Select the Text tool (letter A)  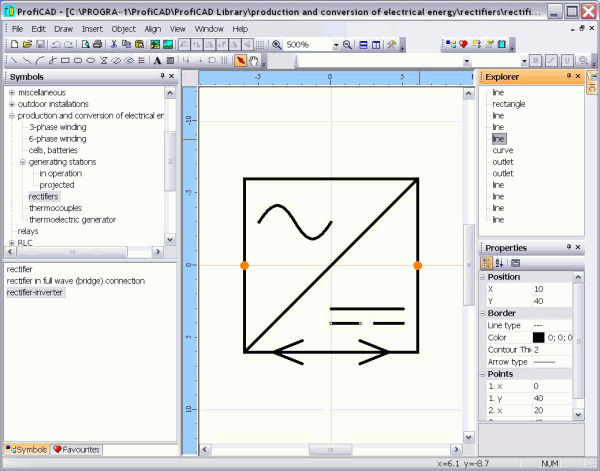point(157,60)
